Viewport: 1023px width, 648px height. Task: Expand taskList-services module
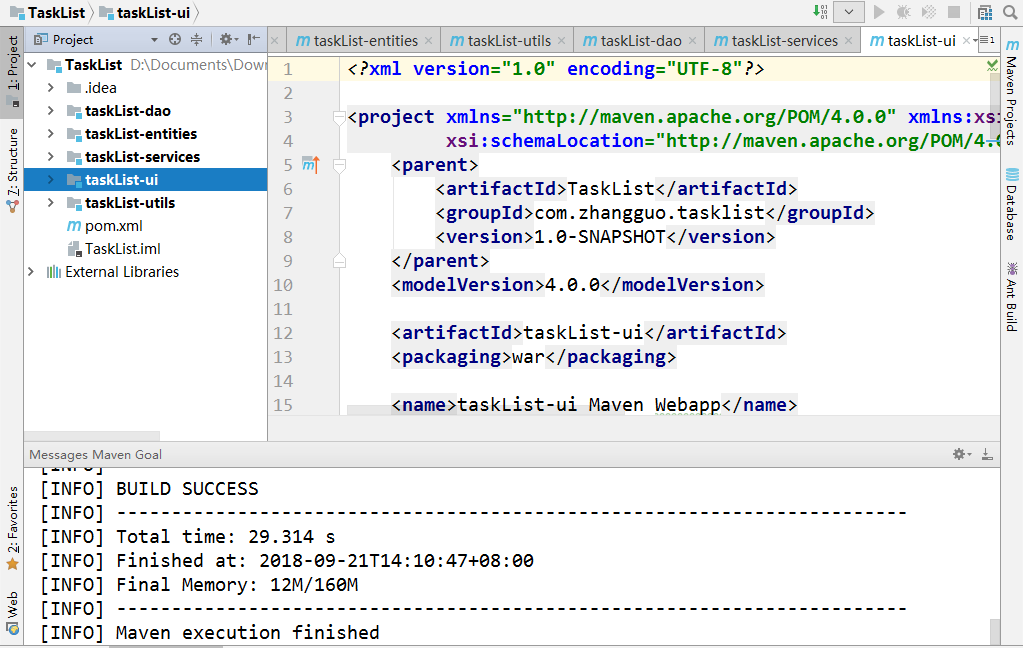(51, 157)
